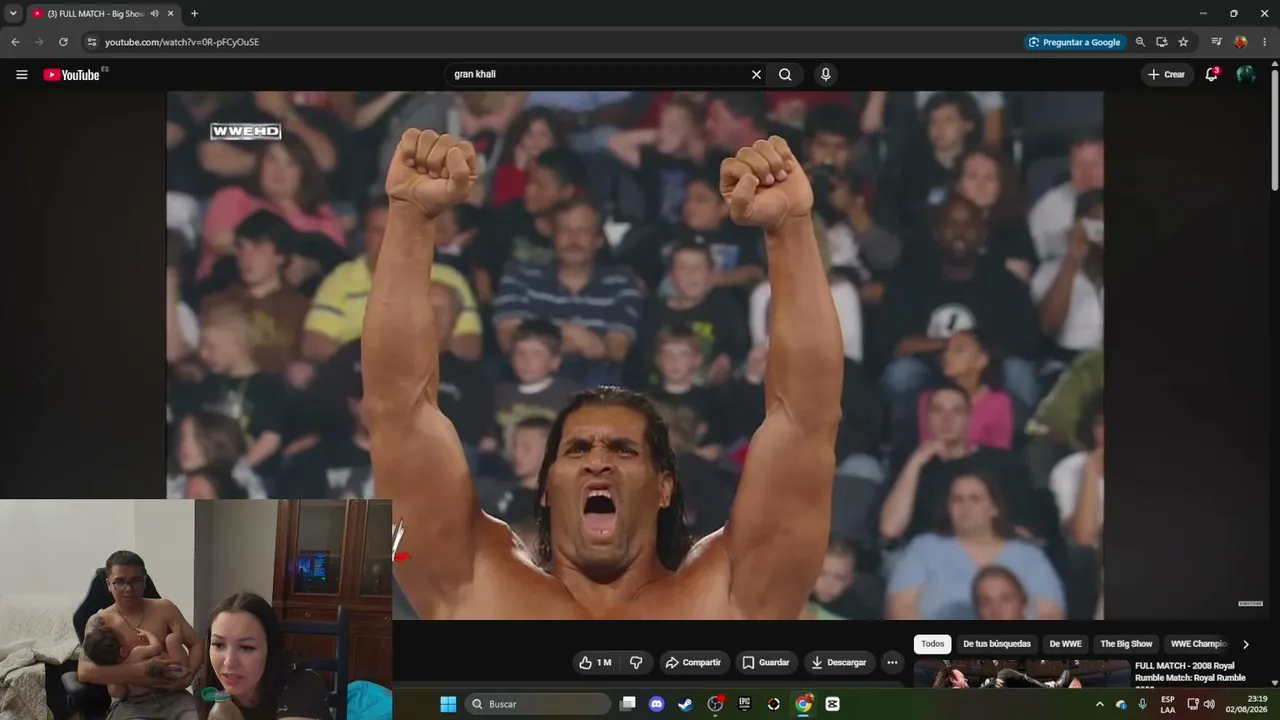Select the De WWE chip

click(1065, 644)
